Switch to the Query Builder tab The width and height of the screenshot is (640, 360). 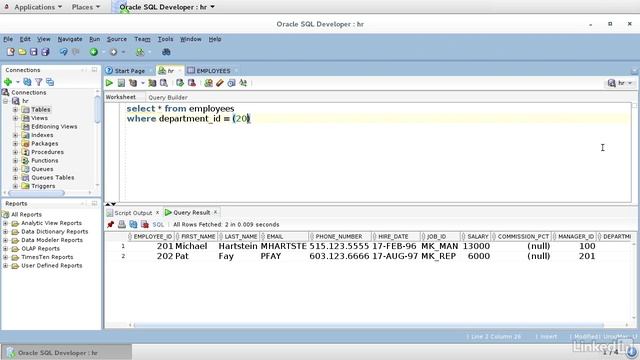(168, 97)
